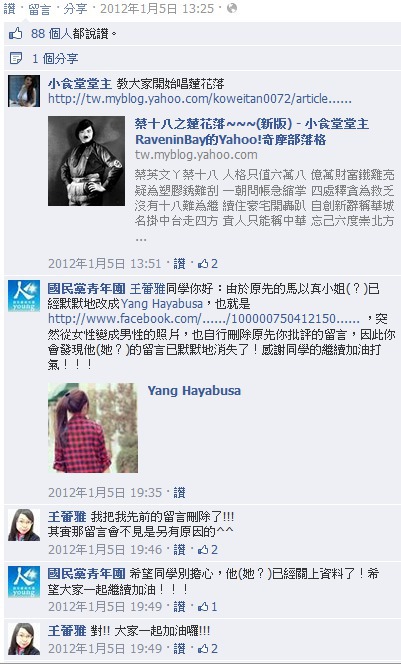Click 讚 at the top post action row

click(9, 8)
